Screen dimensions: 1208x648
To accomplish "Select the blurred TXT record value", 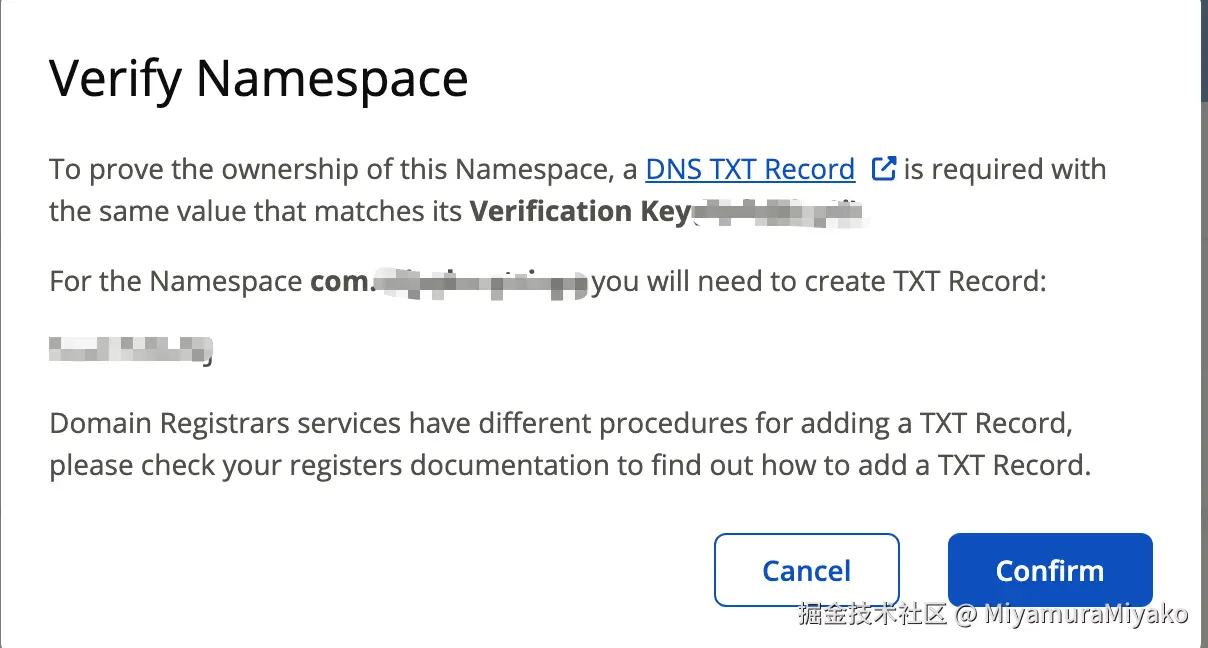I will point(130,350).
